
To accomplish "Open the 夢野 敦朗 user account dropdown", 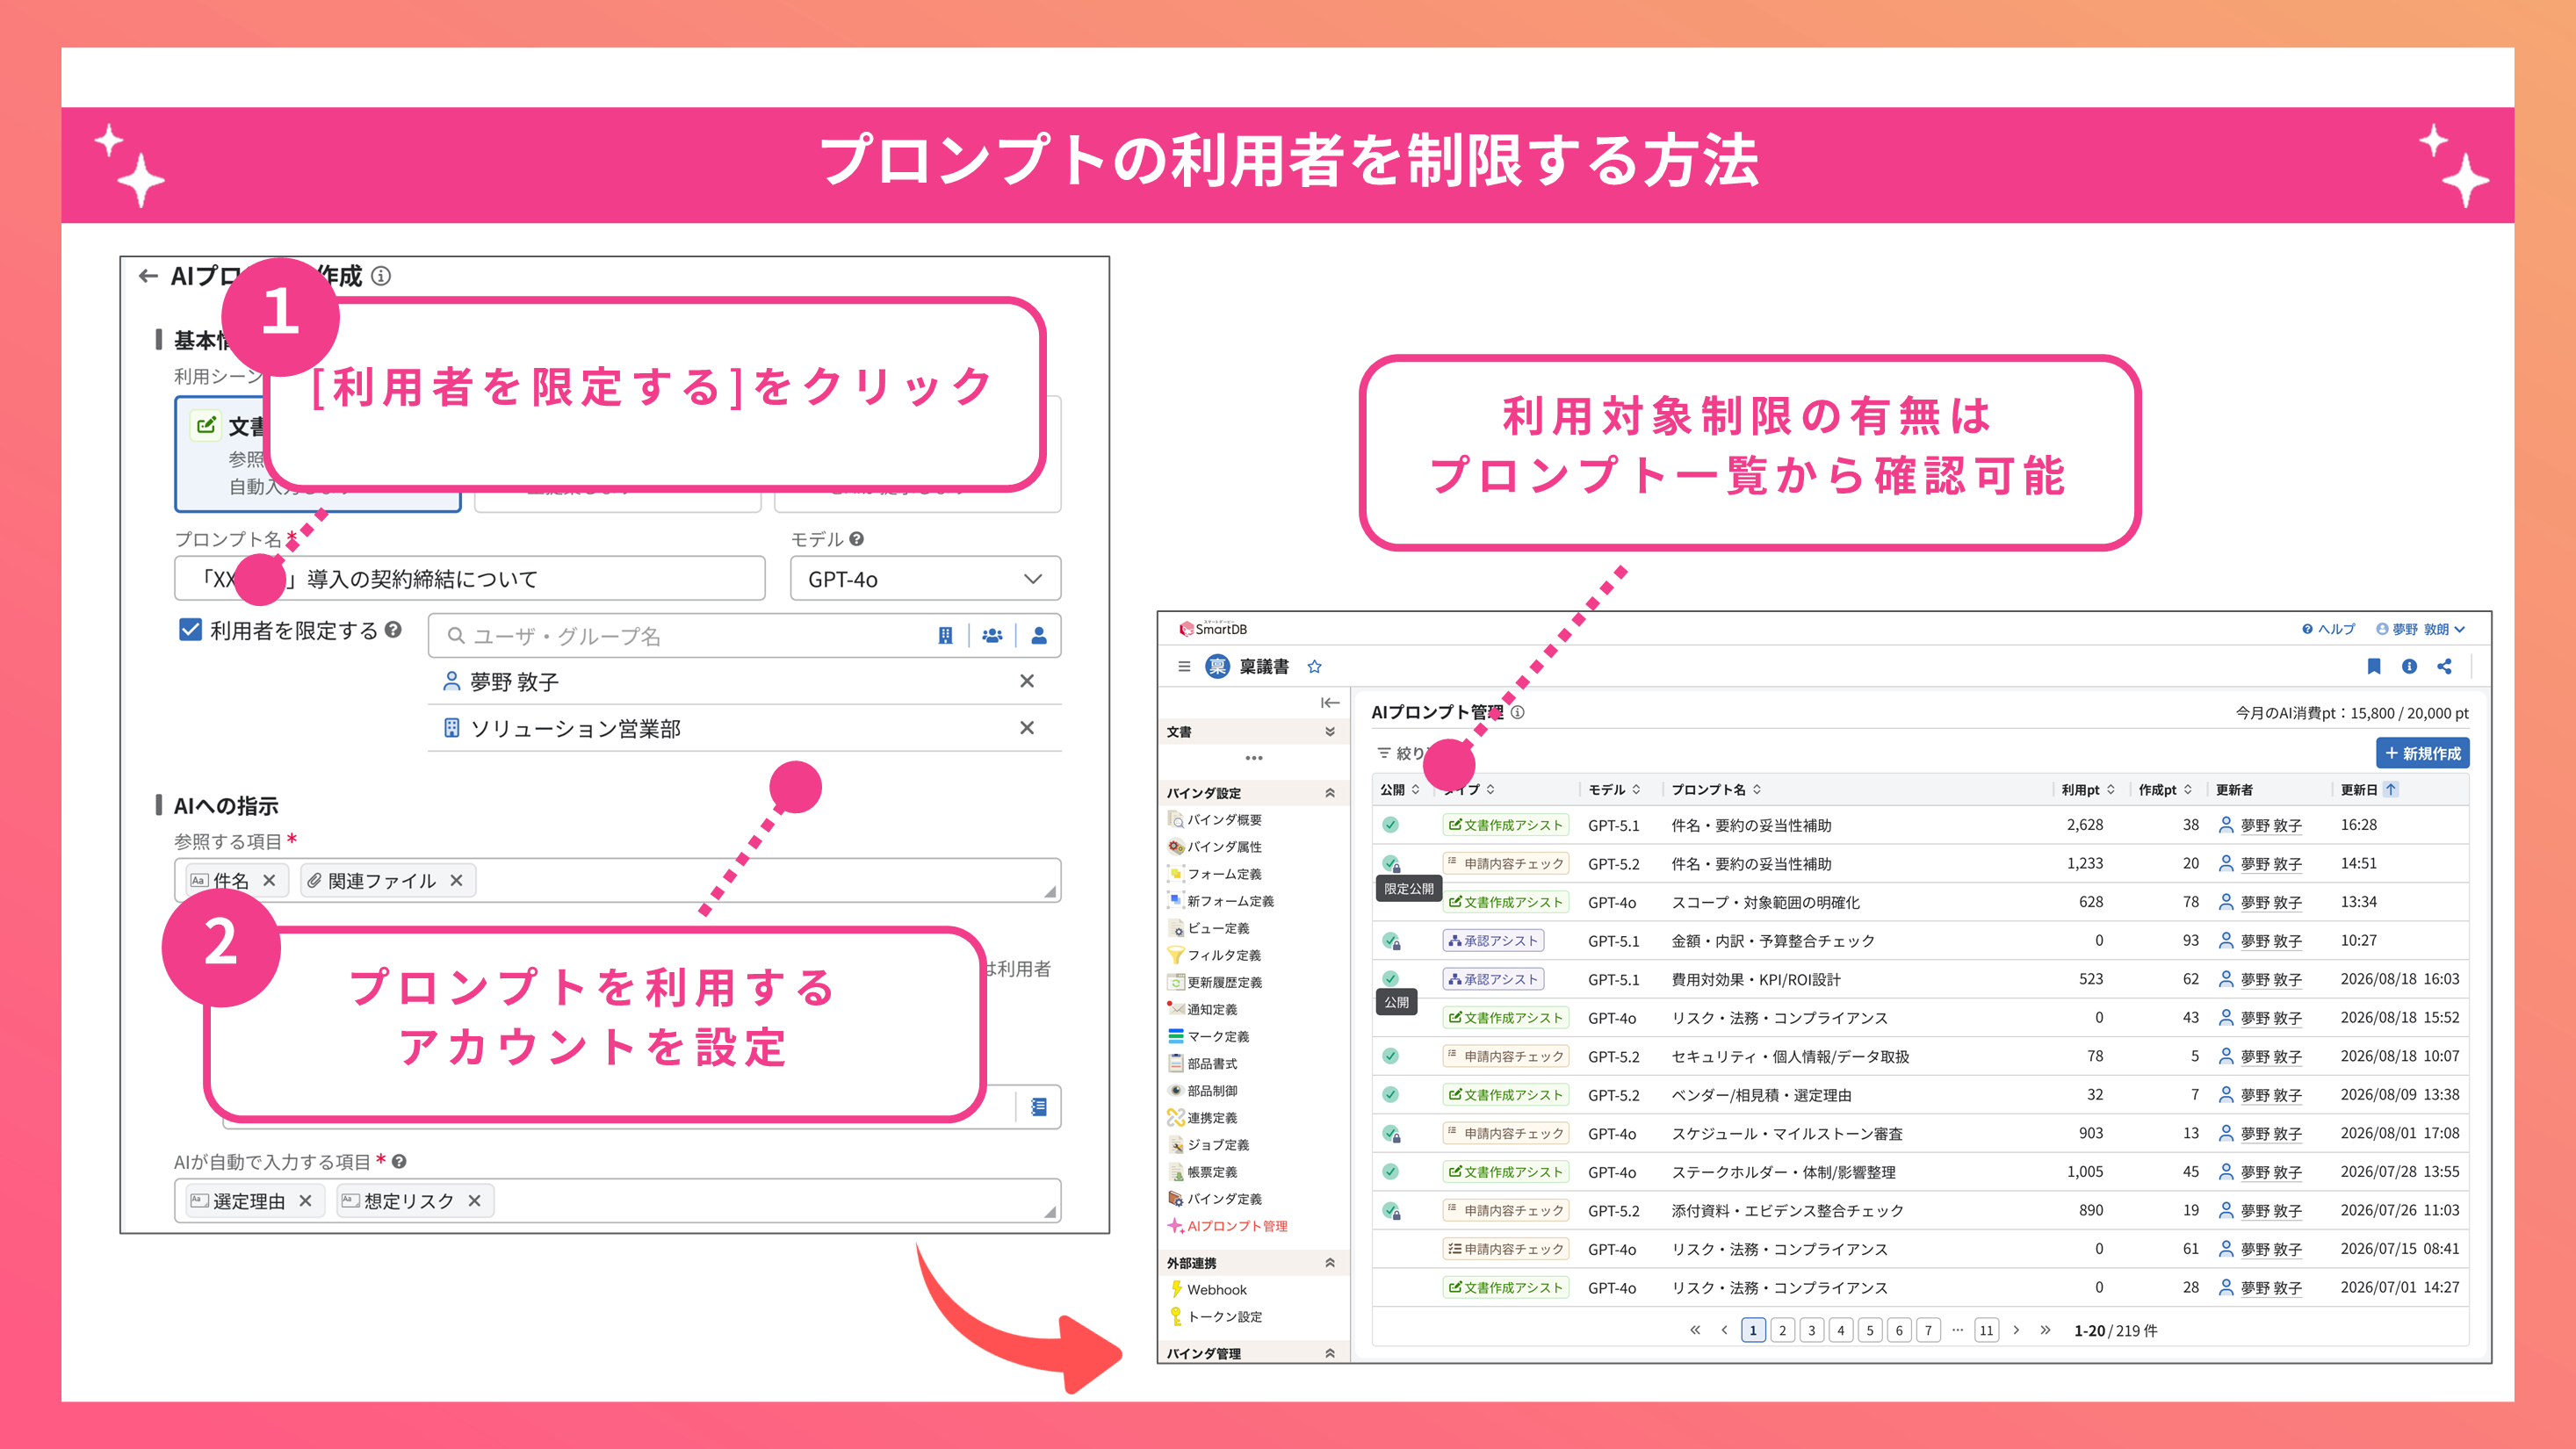I will (x=2421, y=629).
